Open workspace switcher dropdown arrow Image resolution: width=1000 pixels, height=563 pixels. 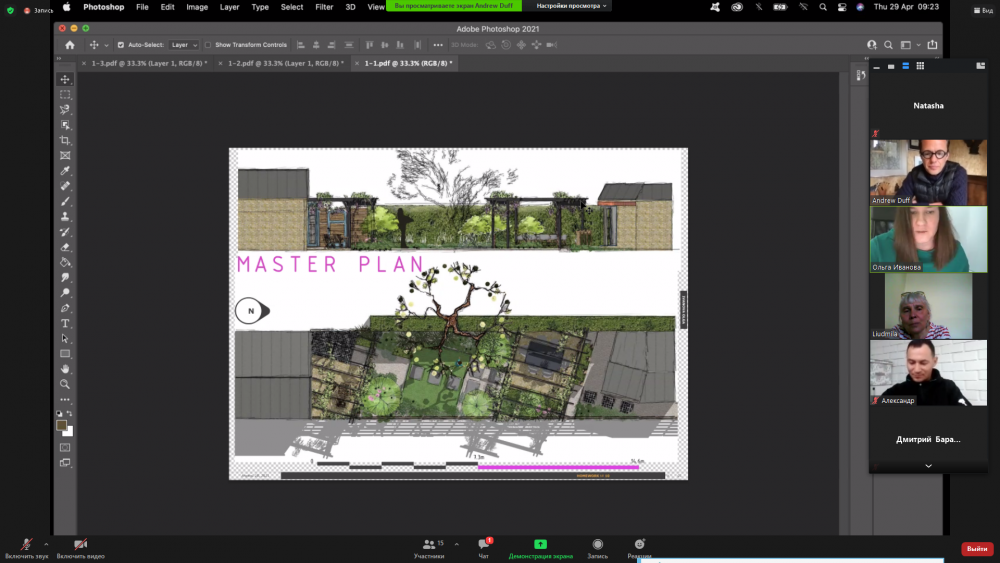pos(918,45)
